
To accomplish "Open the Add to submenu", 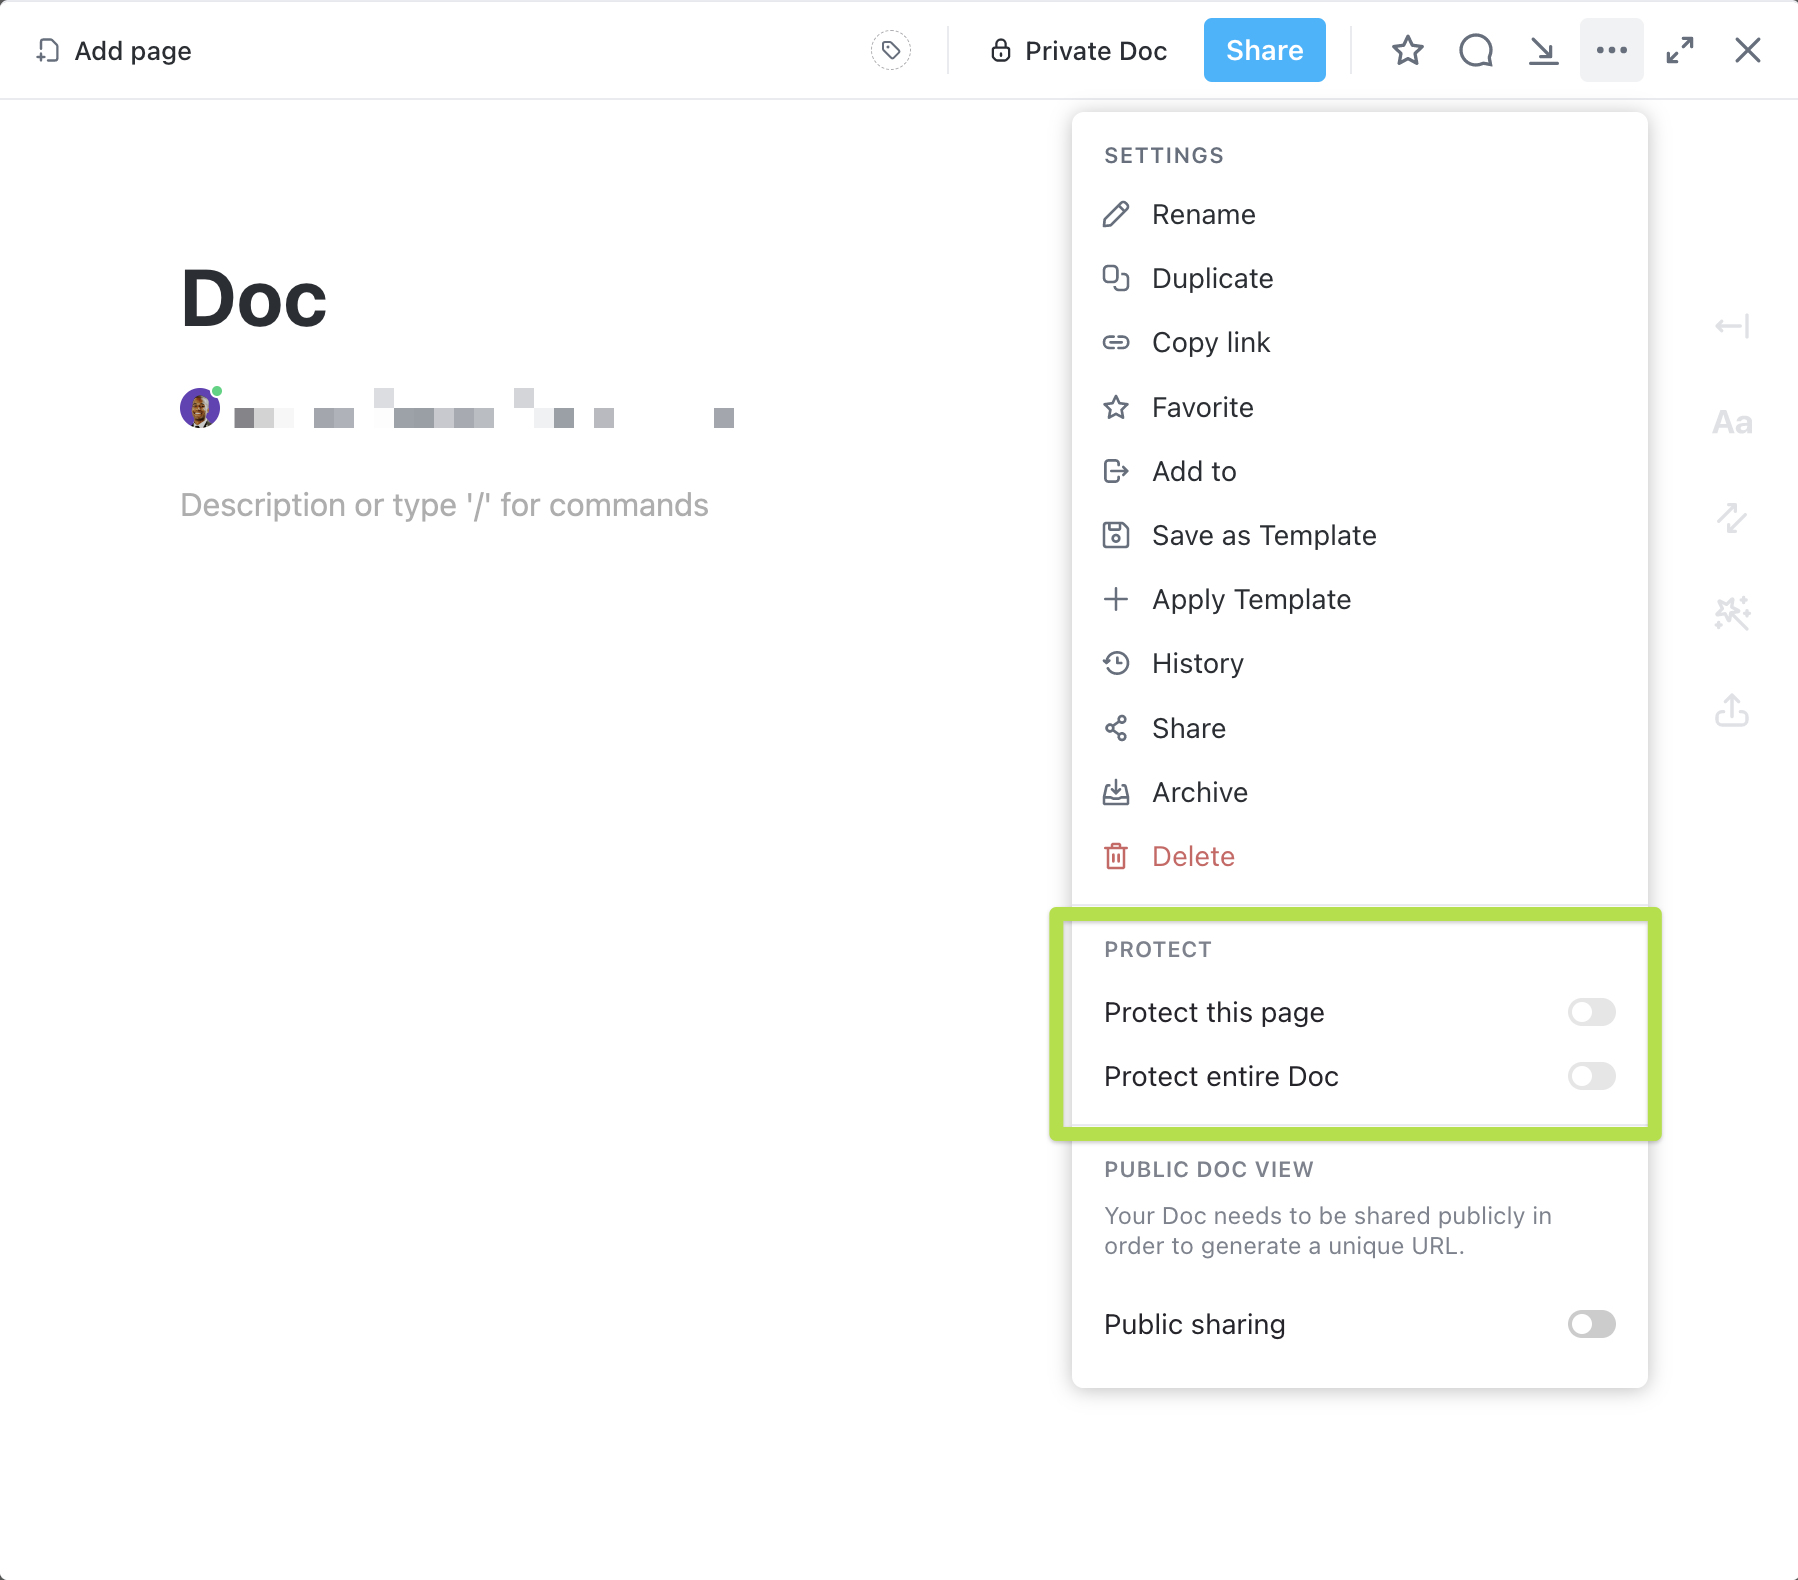I will pyautogui.click(x=1194, y=471).
